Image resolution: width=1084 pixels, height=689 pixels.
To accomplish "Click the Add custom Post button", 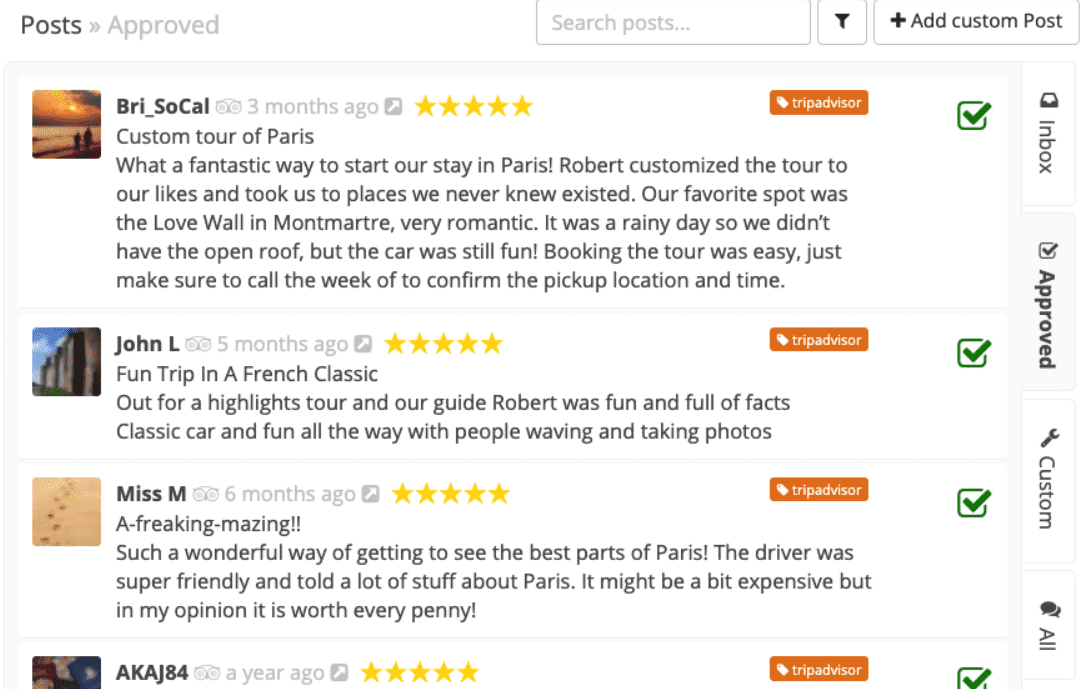I will [x=976, y=21].
